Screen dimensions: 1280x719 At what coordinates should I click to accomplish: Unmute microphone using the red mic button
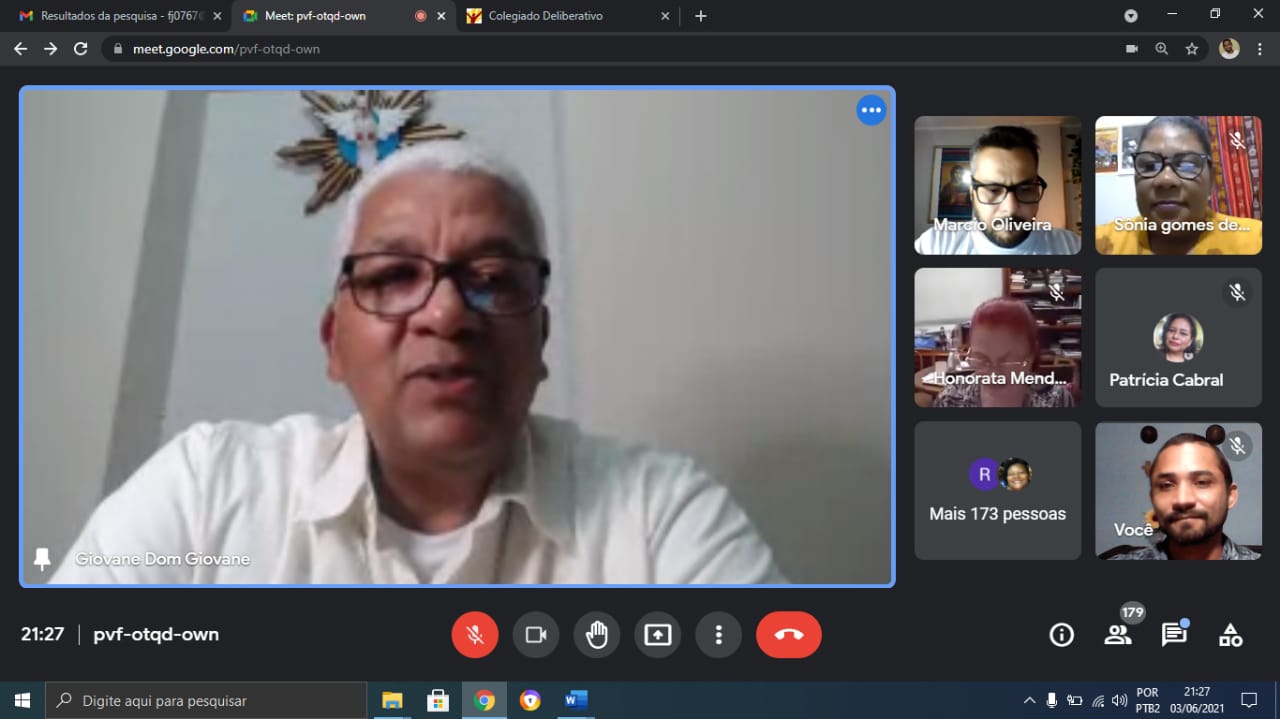(475, 635)
